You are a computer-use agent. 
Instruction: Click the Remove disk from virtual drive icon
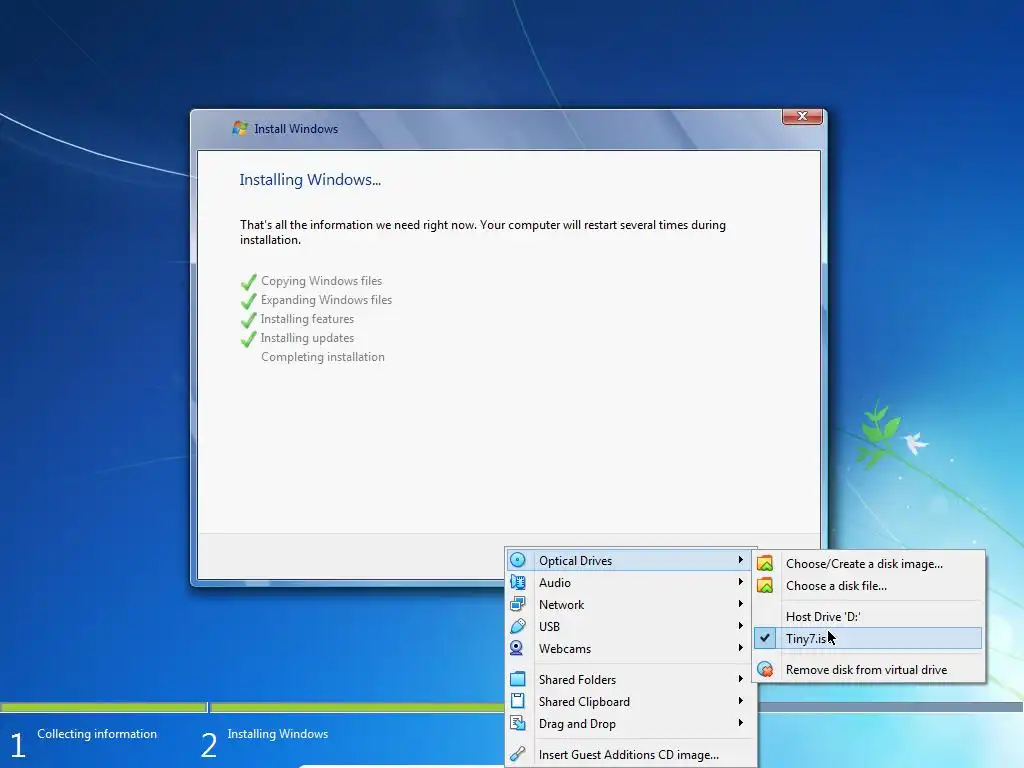click(765, 669)
